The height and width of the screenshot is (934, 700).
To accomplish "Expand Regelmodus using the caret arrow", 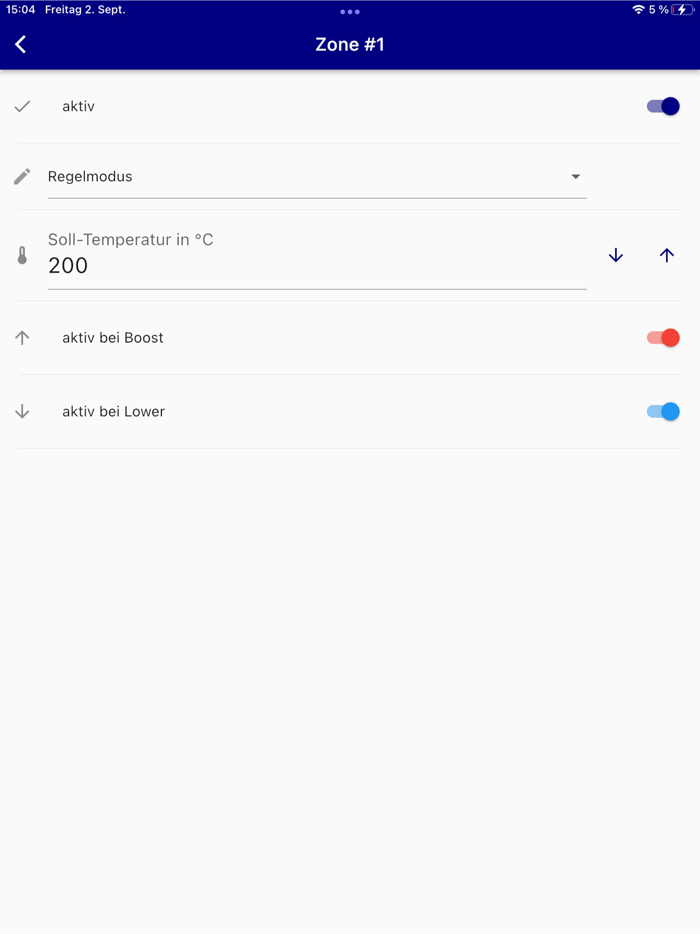I will point(576,177).
